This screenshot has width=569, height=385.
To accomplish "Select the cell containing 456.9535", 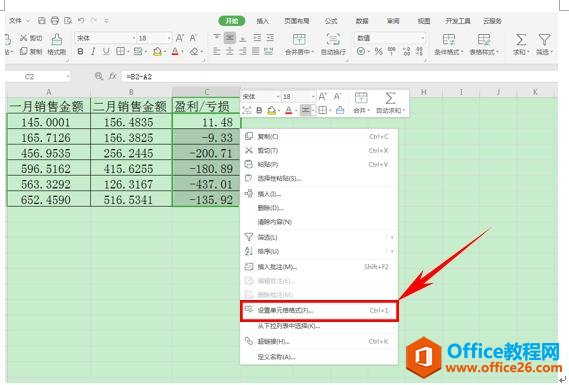I will click(48, 153).
